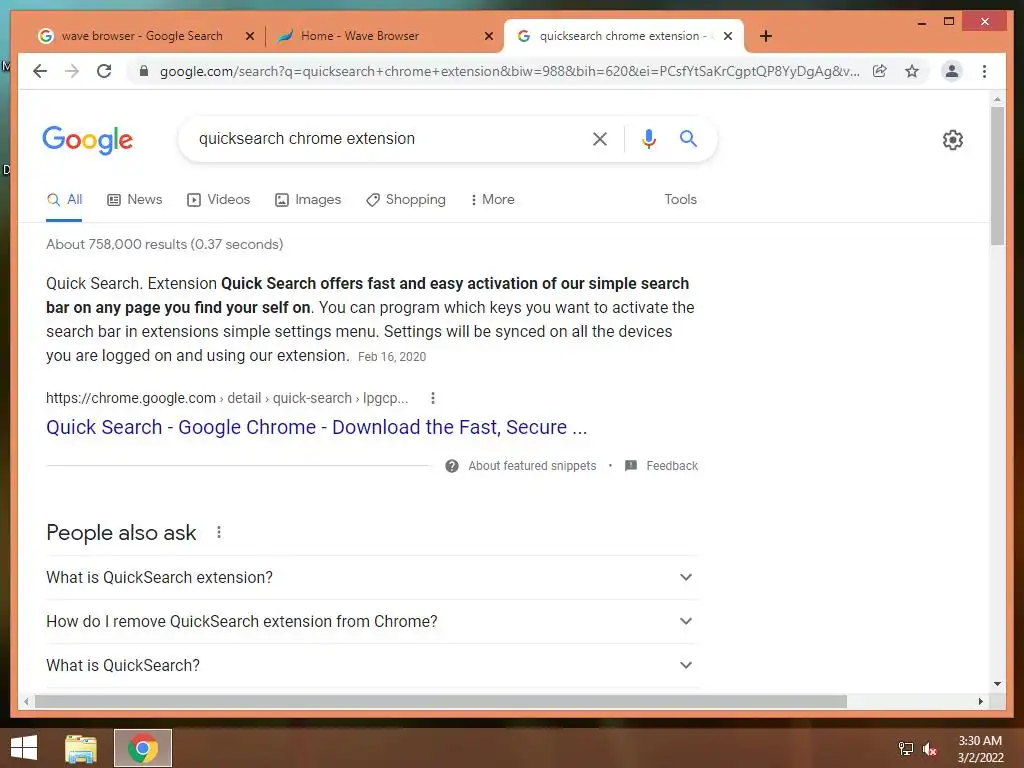Viewport: 1024px width, 768px height.
Task: Close the wave browser Google Search tab
Action: click(x=249, y=36)
